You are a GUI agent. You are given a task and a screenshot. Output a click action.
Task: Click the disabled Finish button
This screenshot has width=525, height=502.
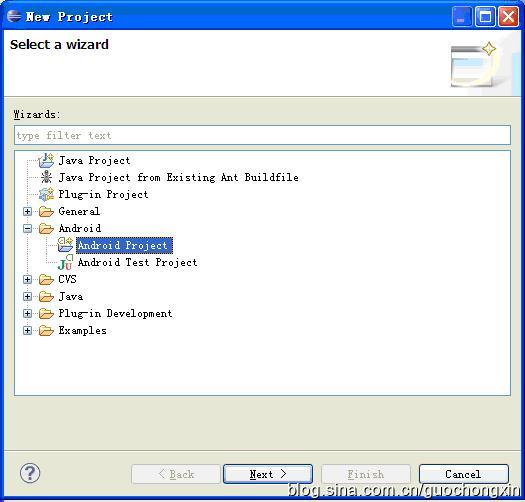tap(366, 474)
